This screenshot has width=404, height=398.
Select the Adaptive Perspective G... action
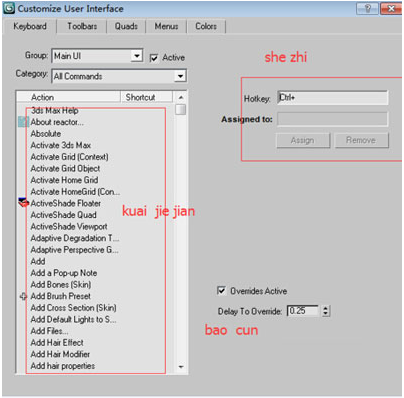pos(74,250)
